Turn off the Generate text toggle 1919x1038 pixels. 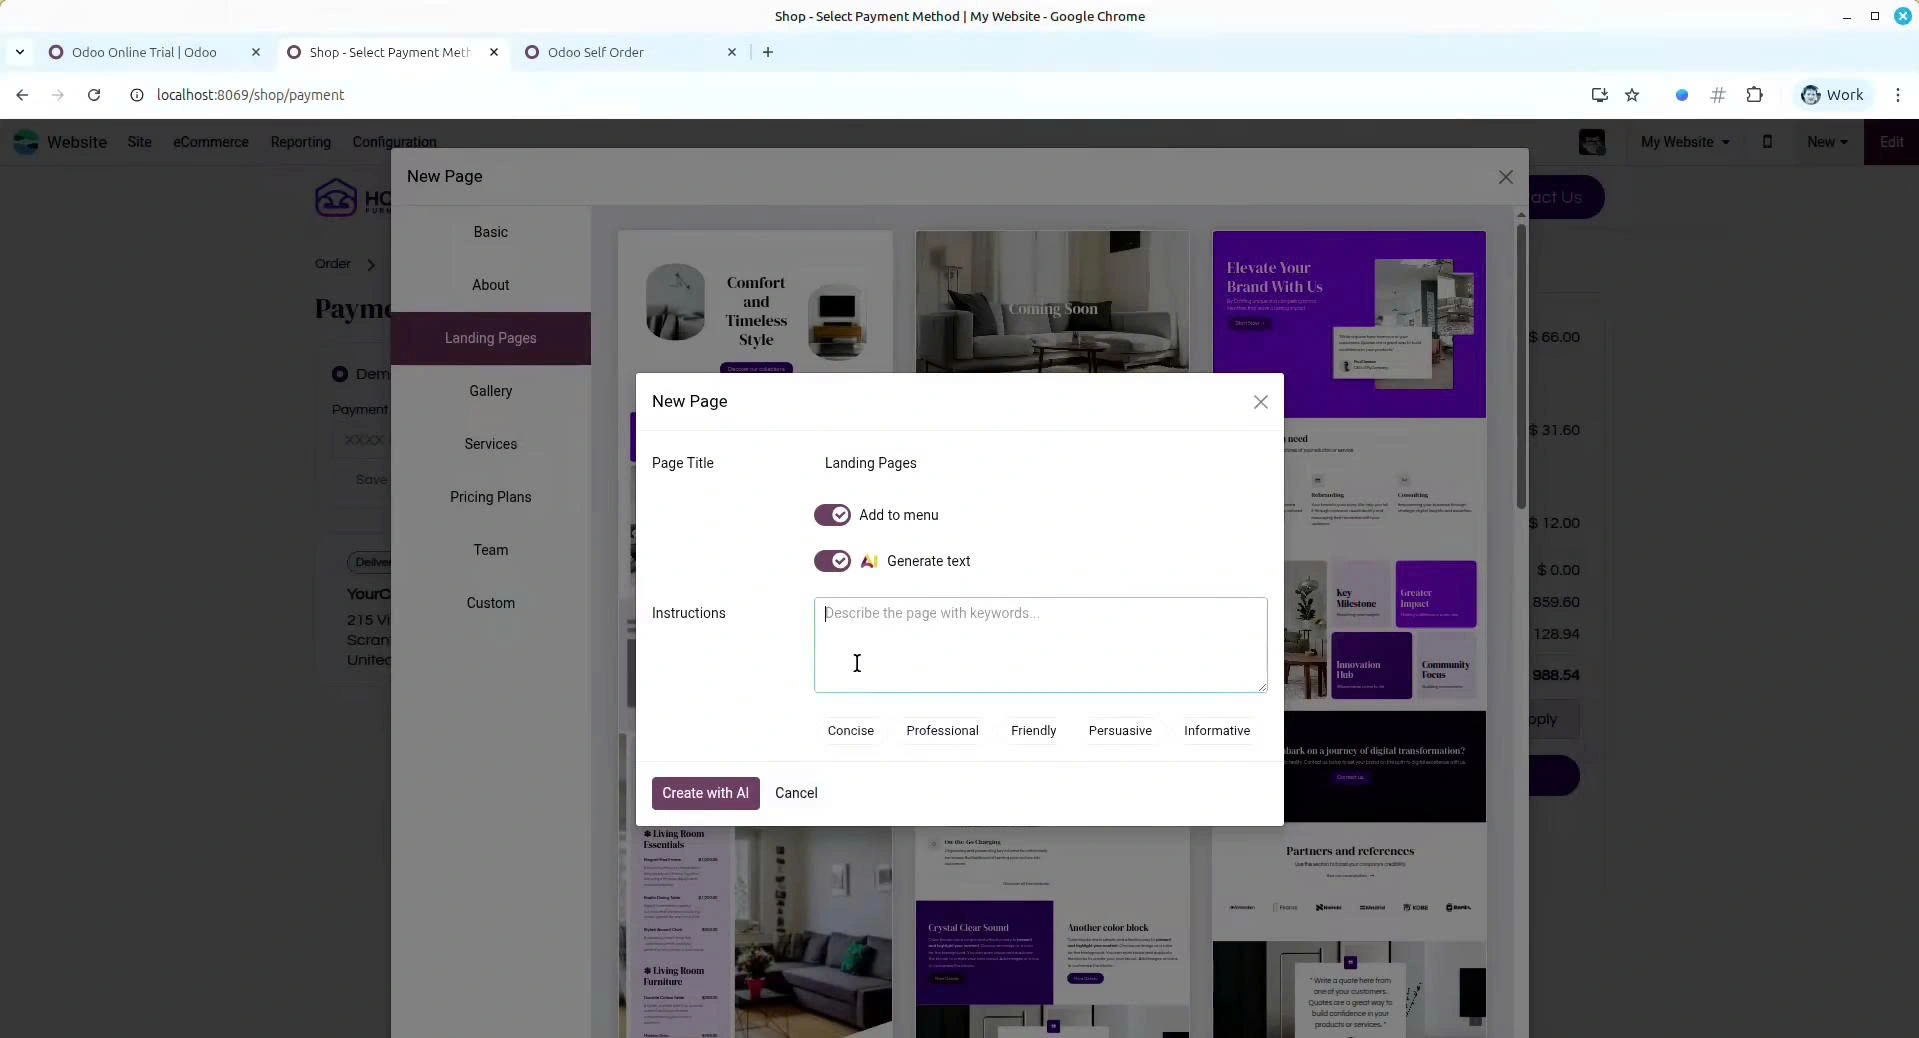click(832, 561)
